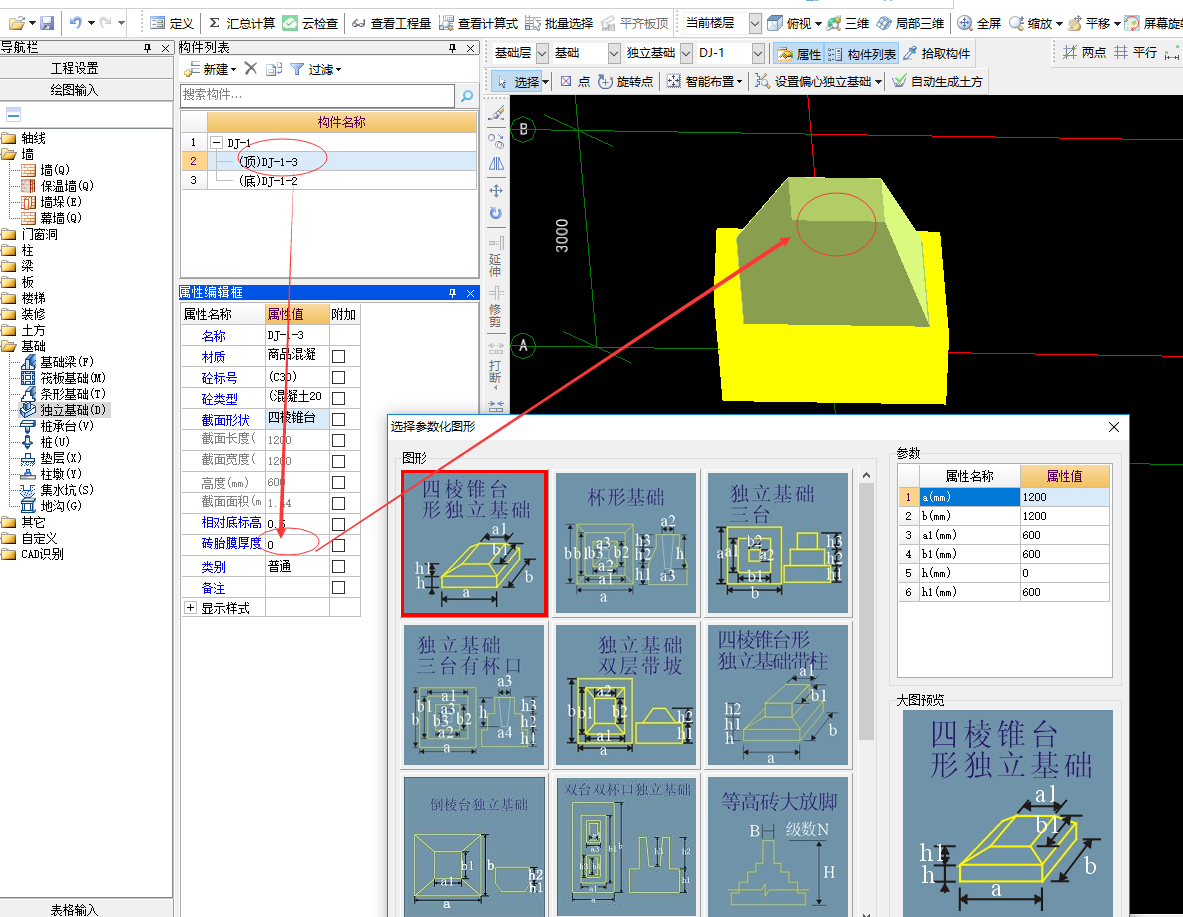Check the 砼类型 附加 checkbox
Viewport: 1183px width, 917px height.
(339, 398)
